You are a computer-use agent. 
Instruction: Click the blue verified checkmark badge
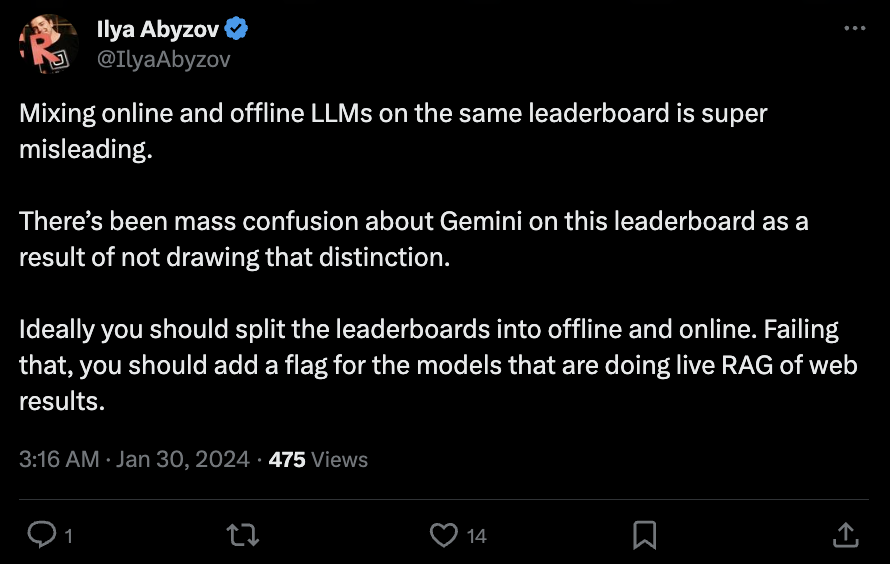pos(238,30)
